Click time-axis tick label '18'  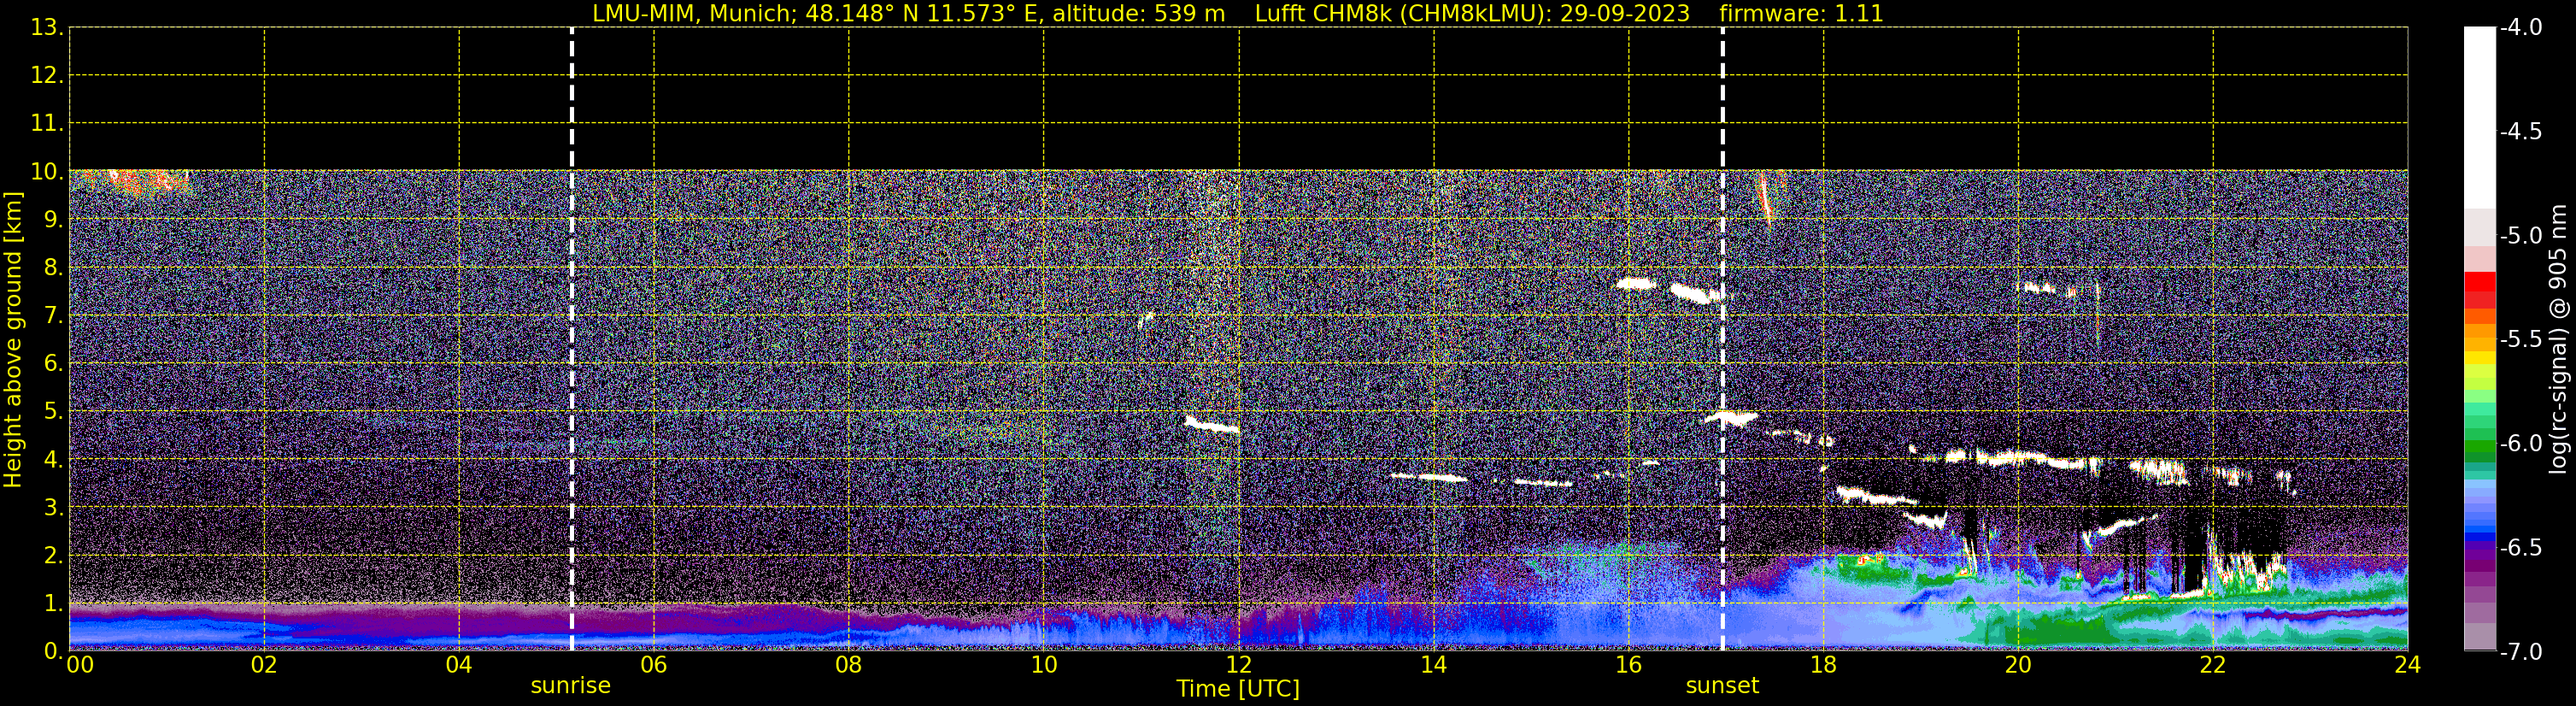1824,665
